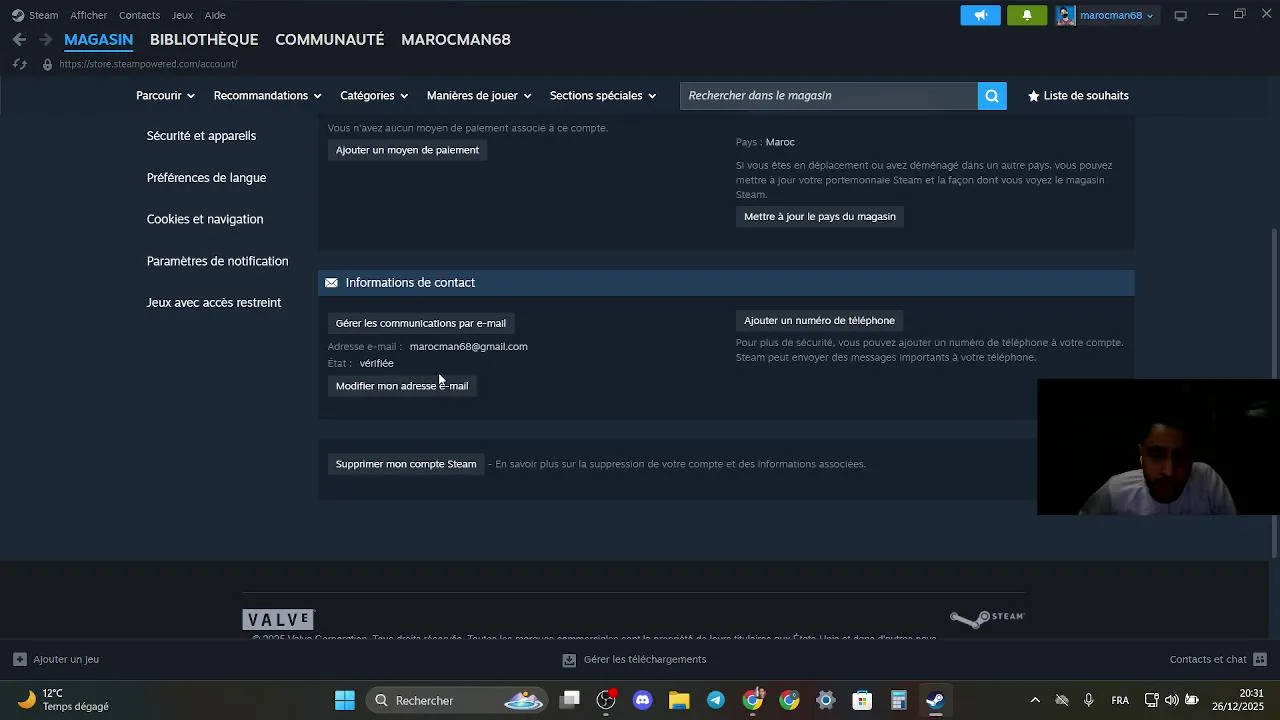This screenshot has width=1280, height=720.
Task: Click the Steam logo menu
Action: click(x=35, y=15)
